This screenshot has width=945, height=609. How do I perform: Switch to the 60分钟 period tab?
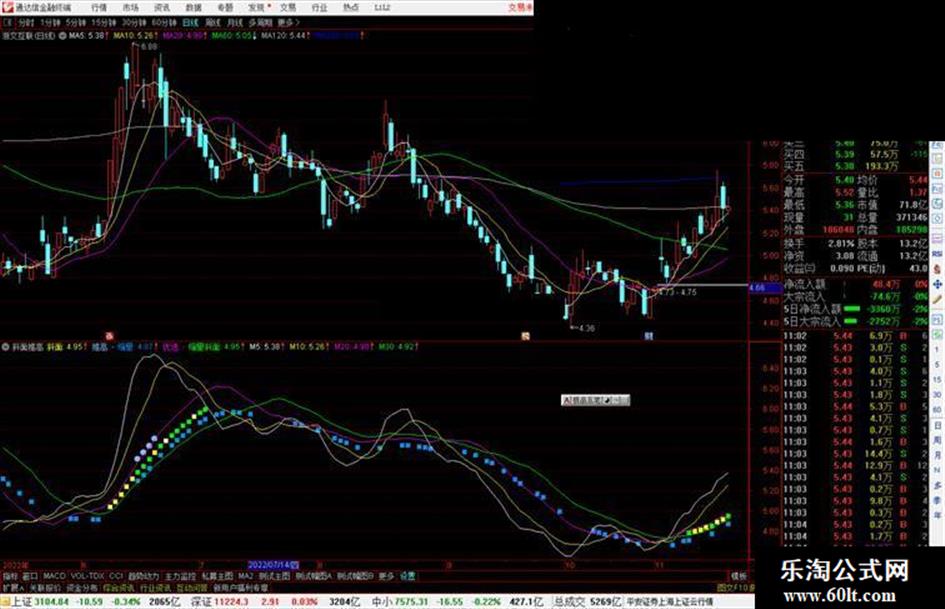pos(164,22)
